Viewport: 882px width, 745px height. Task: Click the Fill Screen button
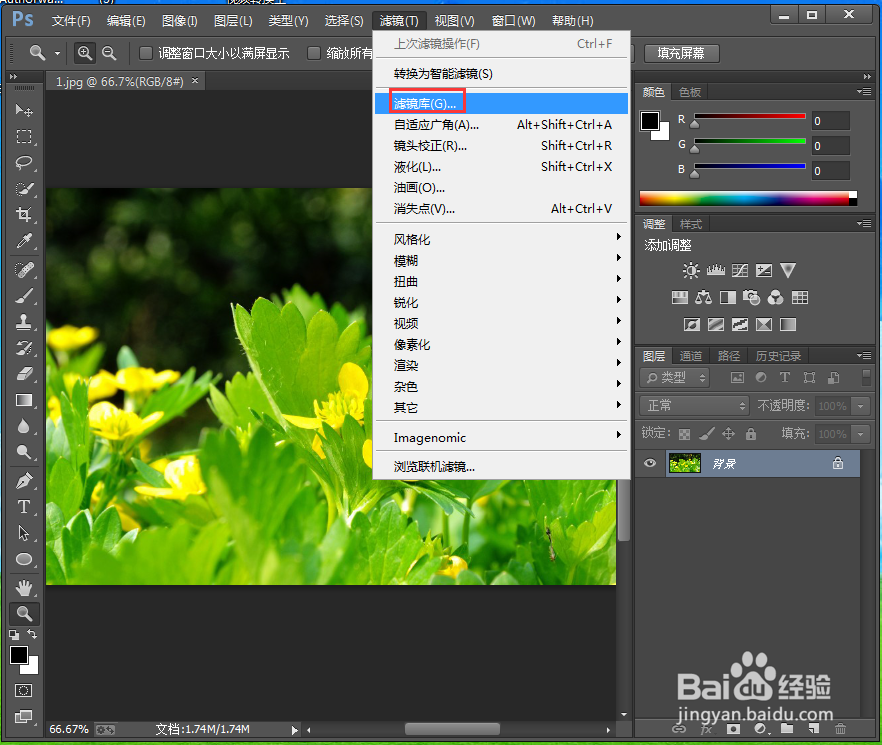click(x=681, y=53)
